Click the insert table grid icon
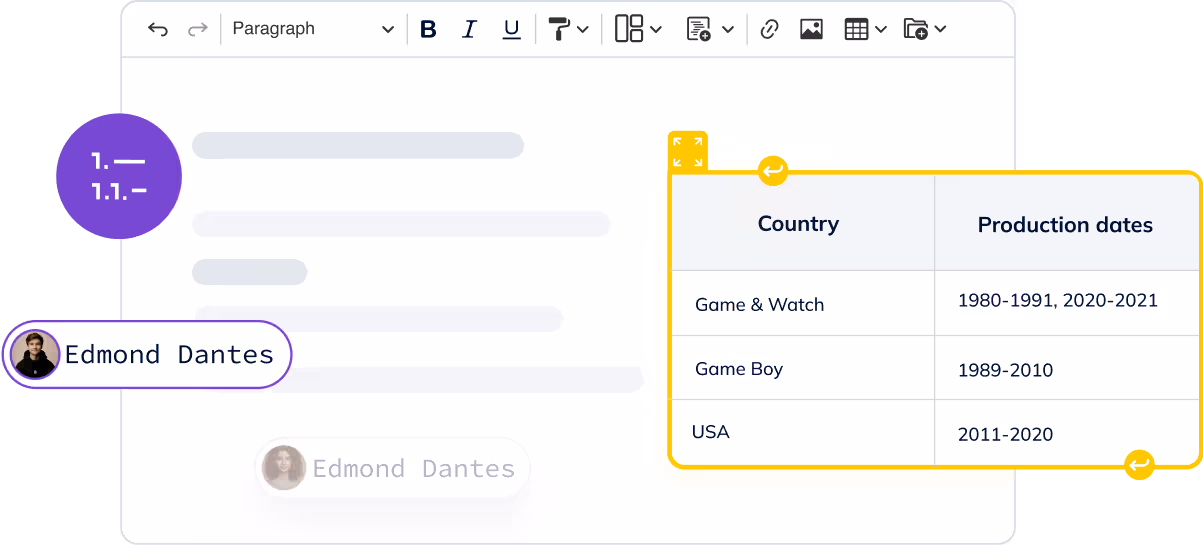1203x545 pixels. (x=856, y=29)
